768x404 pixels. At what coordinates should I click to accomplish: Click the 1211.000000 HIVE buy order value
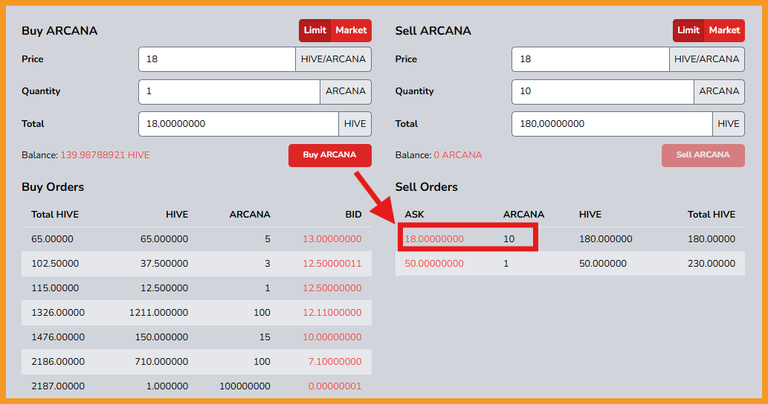[x=159, y=312]
